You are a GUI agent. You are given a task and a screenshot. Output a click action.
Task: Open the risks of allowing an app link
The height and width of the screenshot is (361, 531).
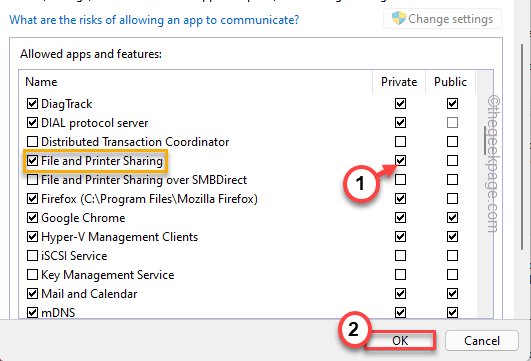tap(154, 20)
